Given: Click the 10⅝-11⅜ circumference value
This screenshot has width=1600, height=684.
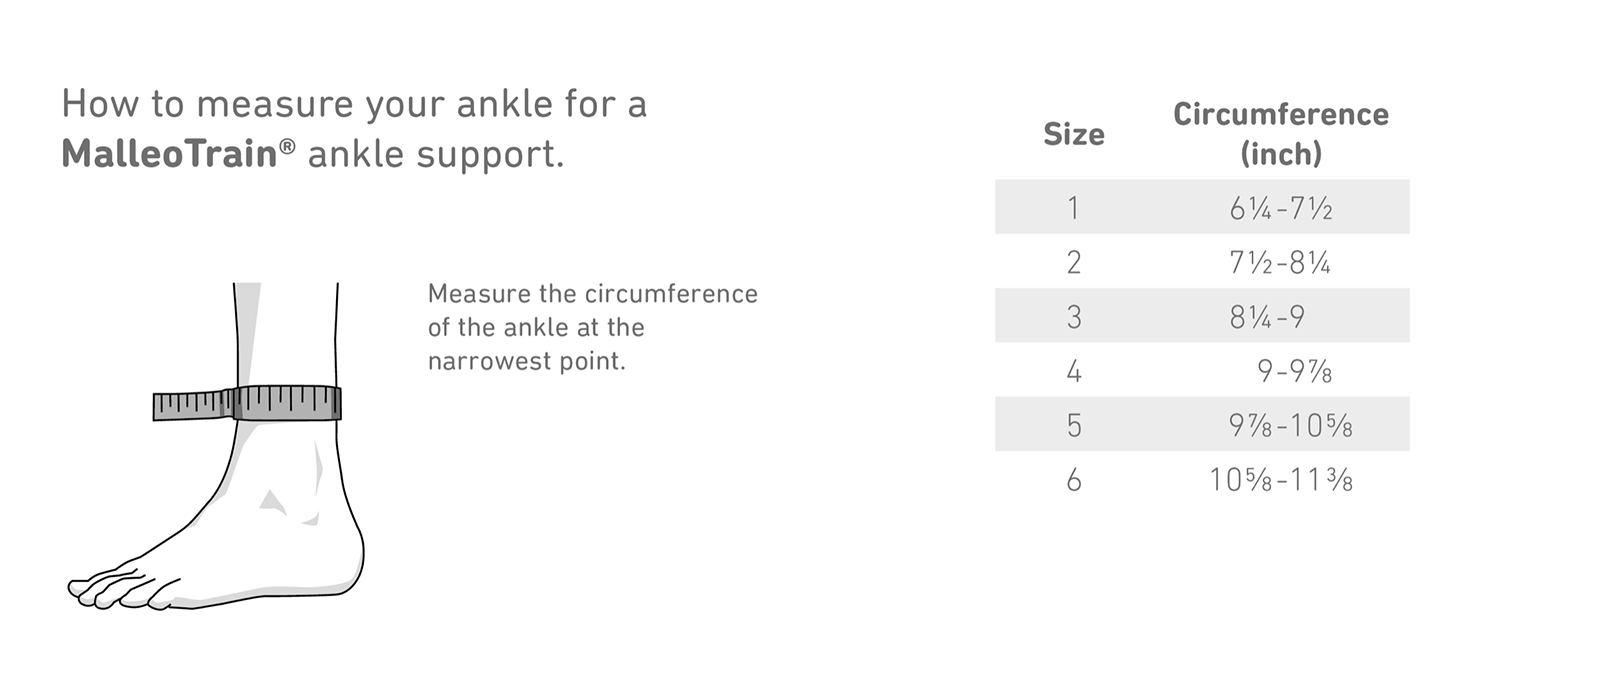Looking at the screenshot, I should pyautogui.click(x=1280, y=481).
